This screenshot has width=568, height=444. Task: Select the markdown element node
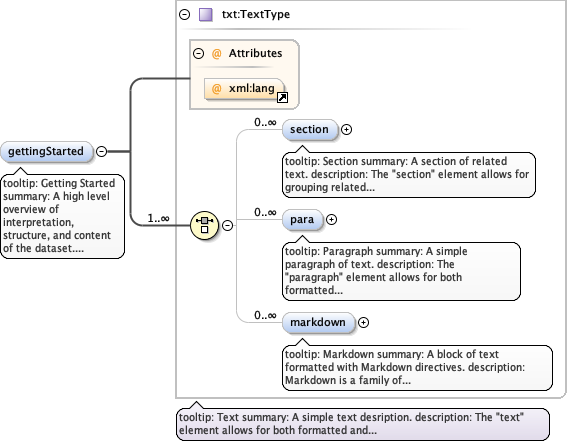(318, 322)
